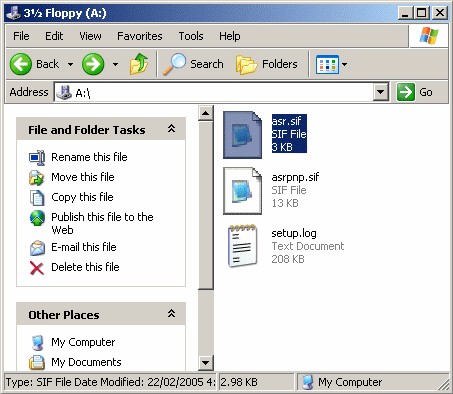This screenshot has height=394, width=453.
Task: Open the Views dropdown arrow
Action: pos(344,64)
